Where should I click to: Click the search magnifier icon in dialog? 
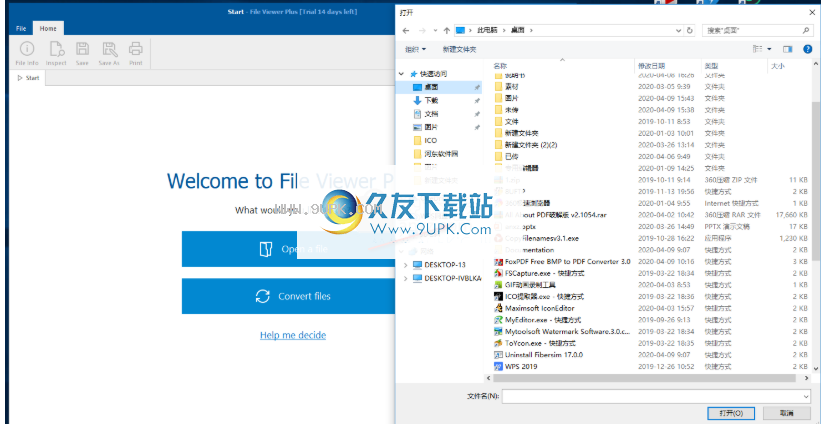(x=806, y=30)
